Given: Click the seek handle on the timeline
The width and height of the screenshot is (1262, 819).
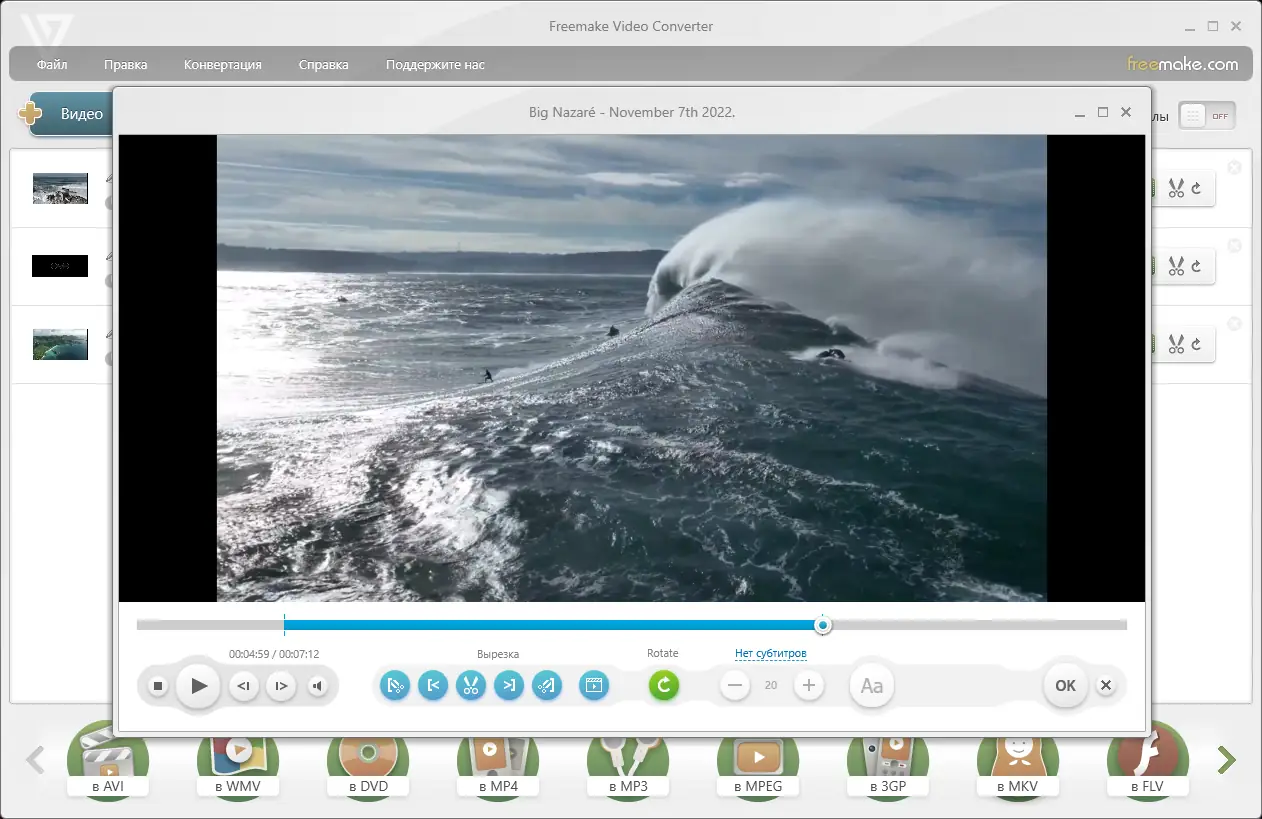Looking at the screenshot, I should 822,625.
